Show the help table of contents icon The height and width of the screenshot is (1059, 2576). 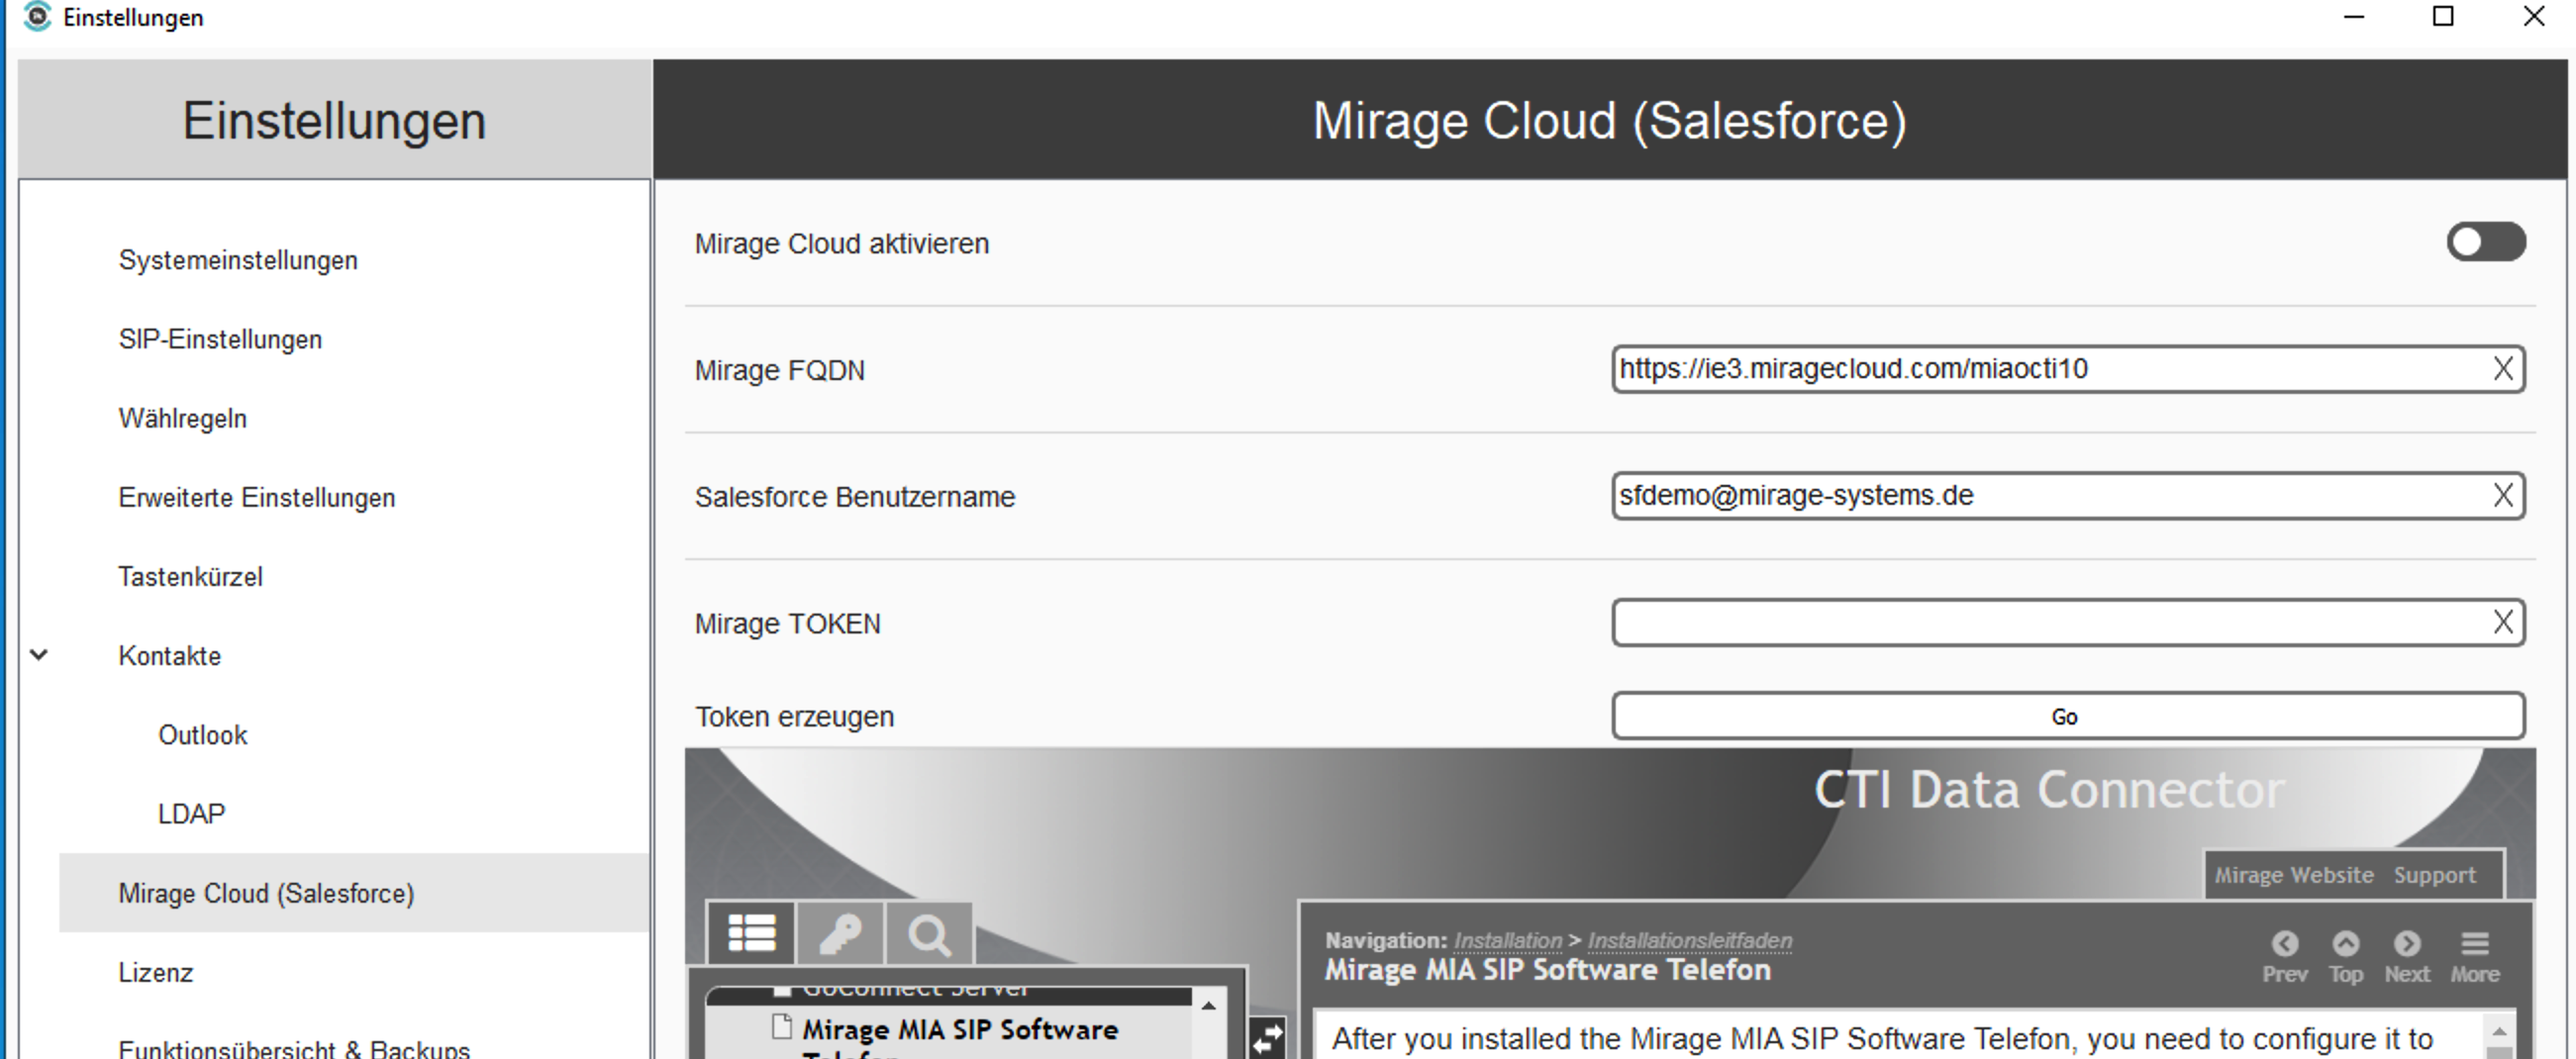(751, 933)
